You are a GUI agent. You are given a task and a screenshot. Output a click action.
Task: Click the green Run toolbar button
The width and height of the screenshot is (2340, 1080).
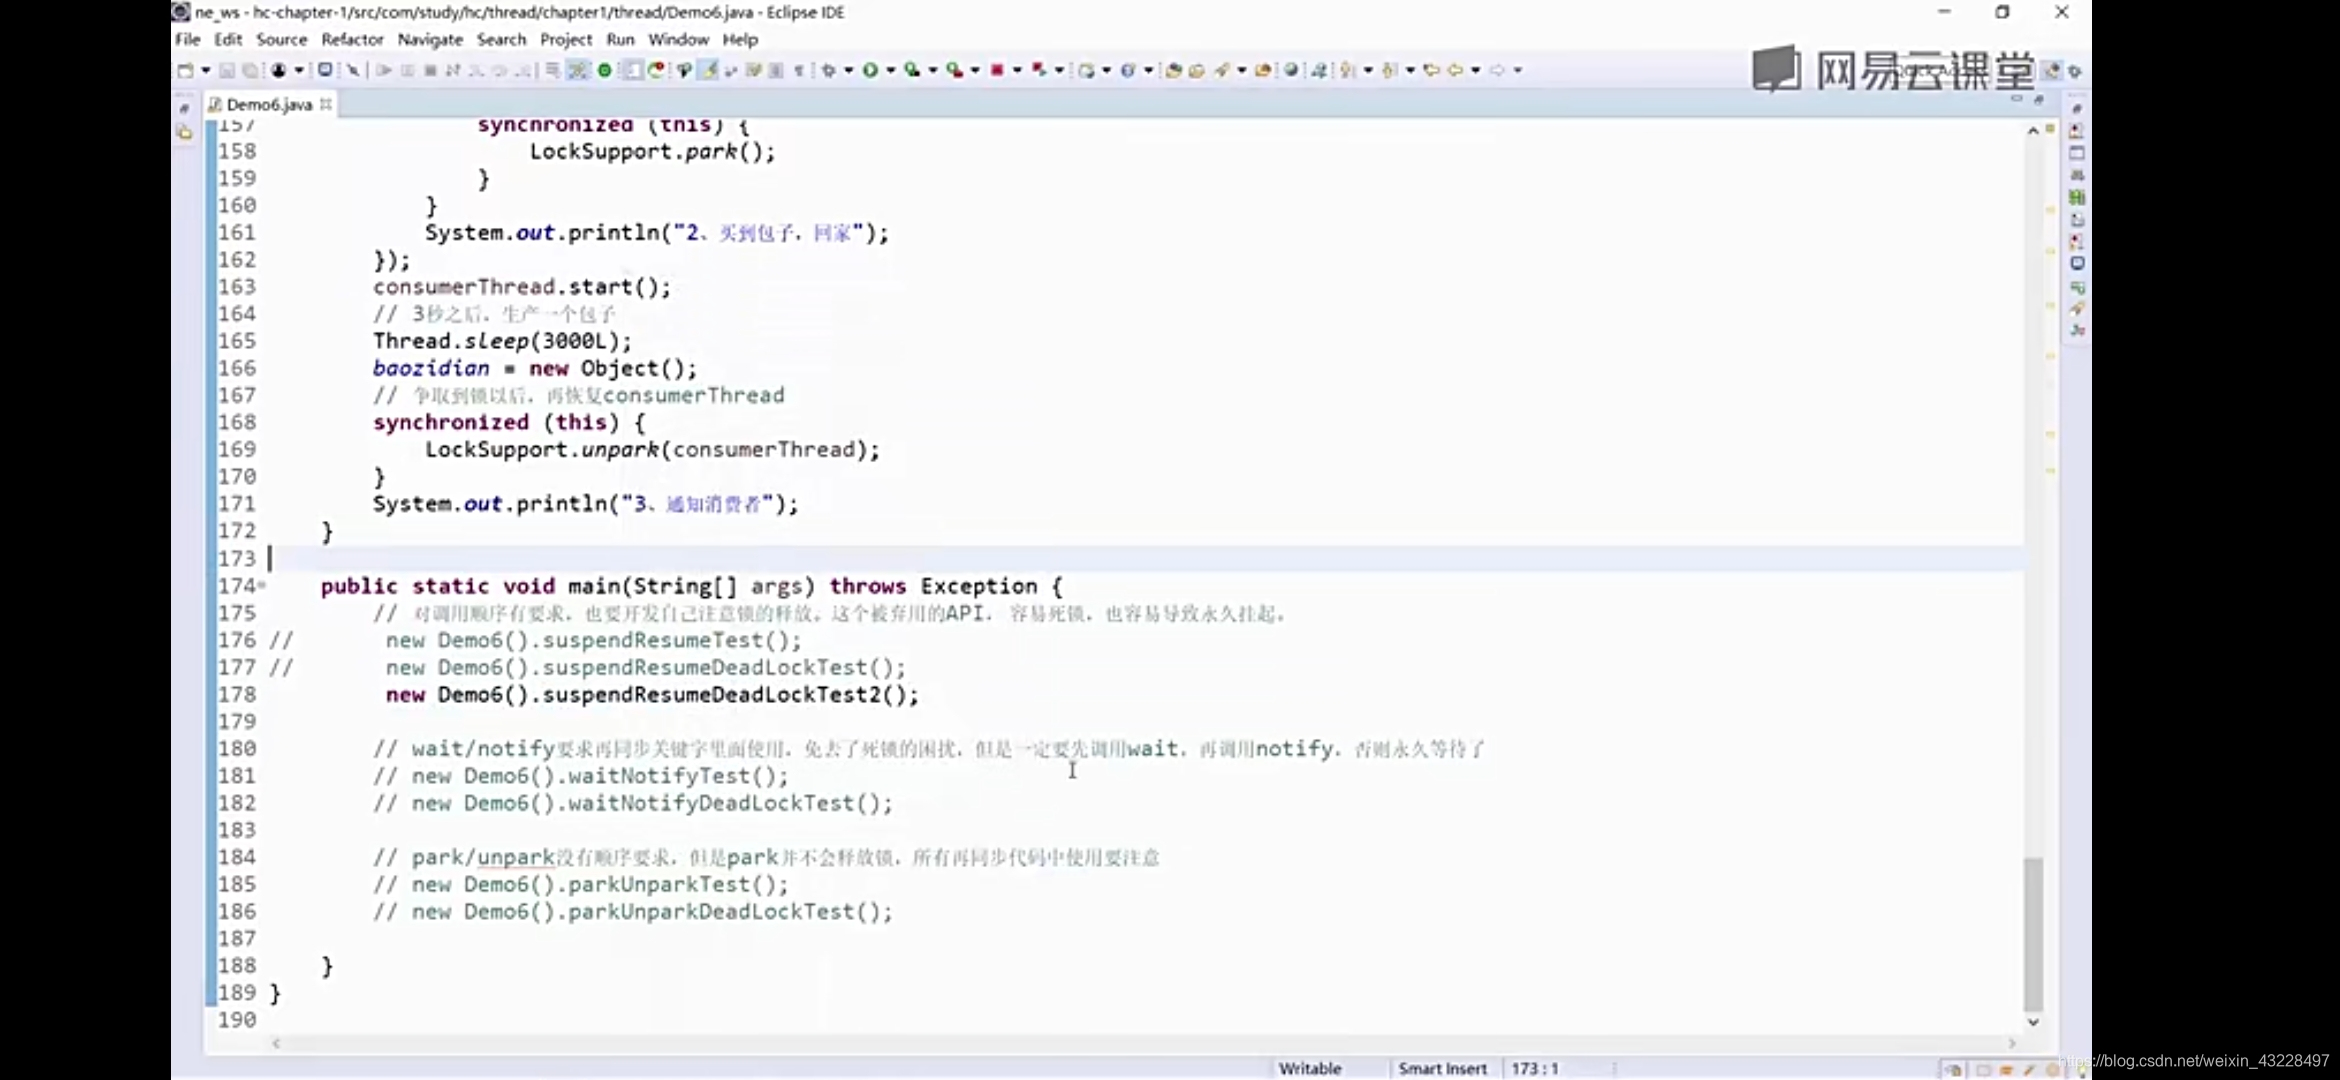point(870,70)
